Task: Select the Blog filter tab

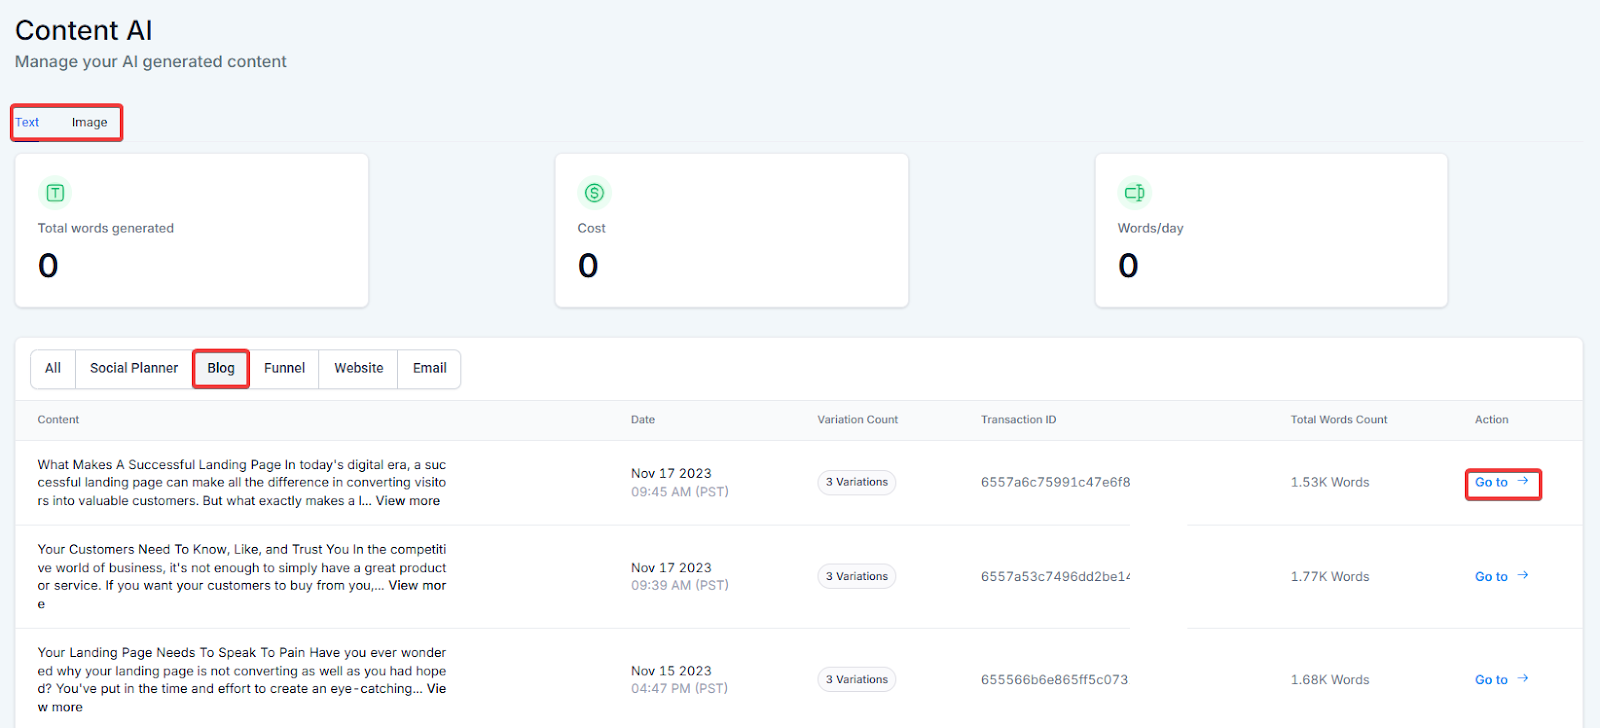Action: tap(221, 368)
